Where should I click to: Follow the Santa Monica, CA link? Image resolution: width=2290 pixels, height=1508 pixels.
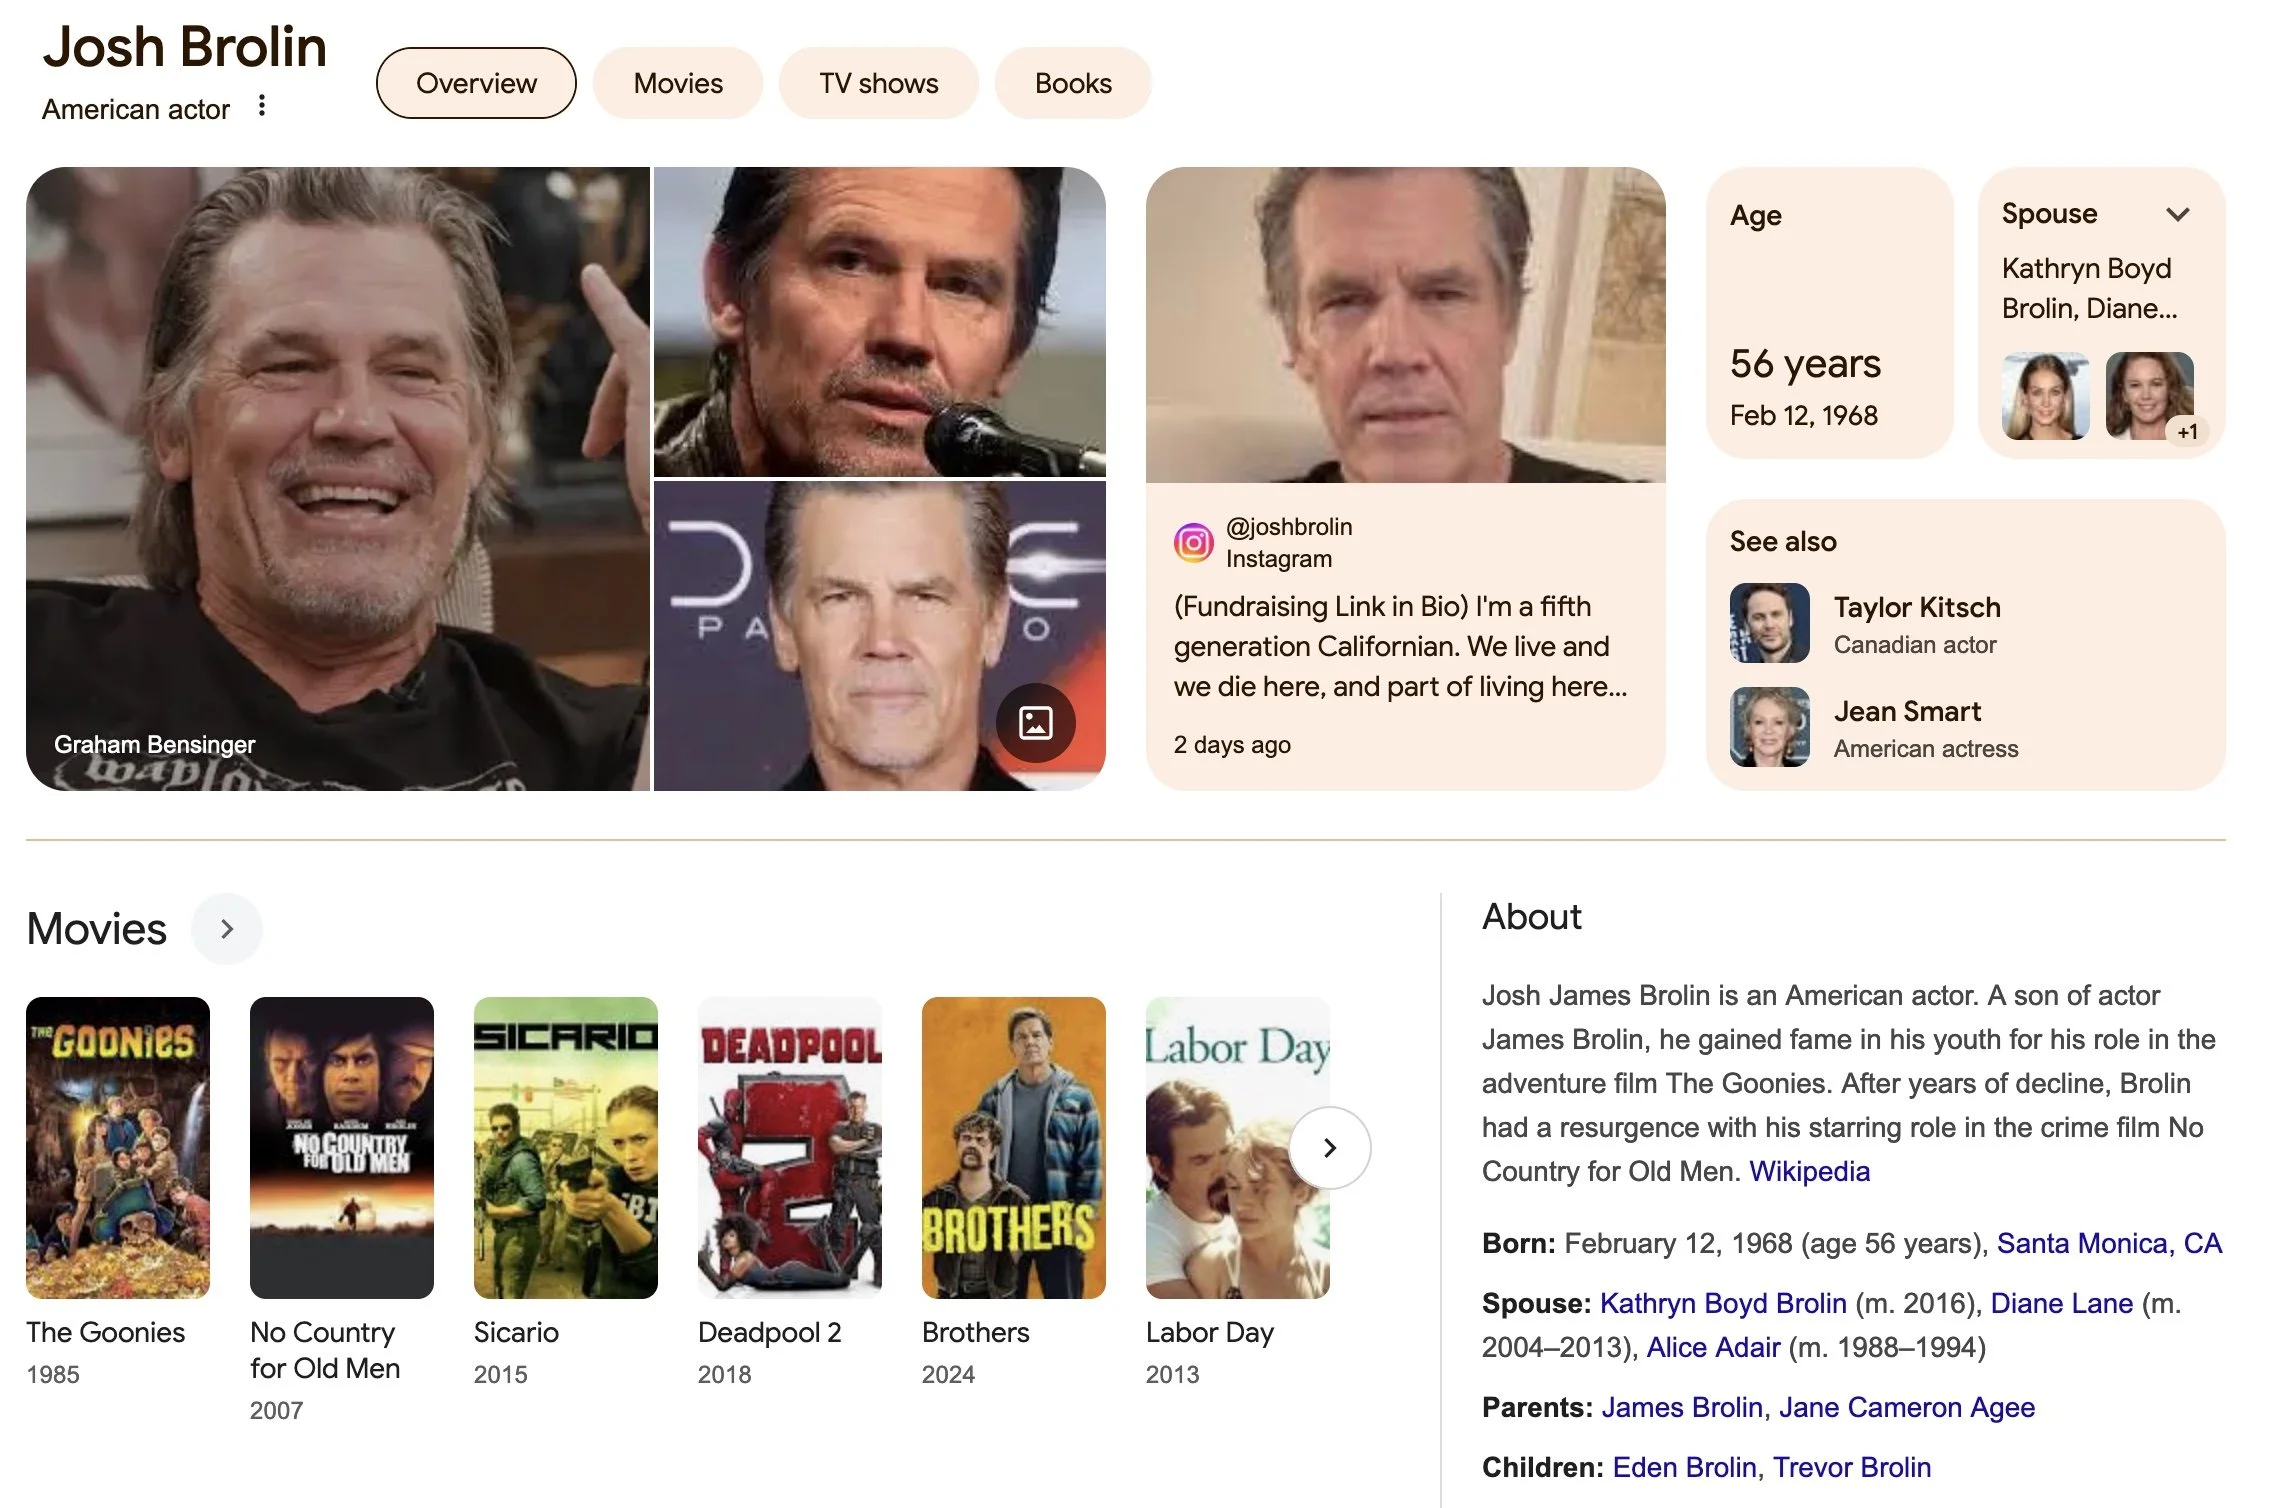pos(2108,1243)
